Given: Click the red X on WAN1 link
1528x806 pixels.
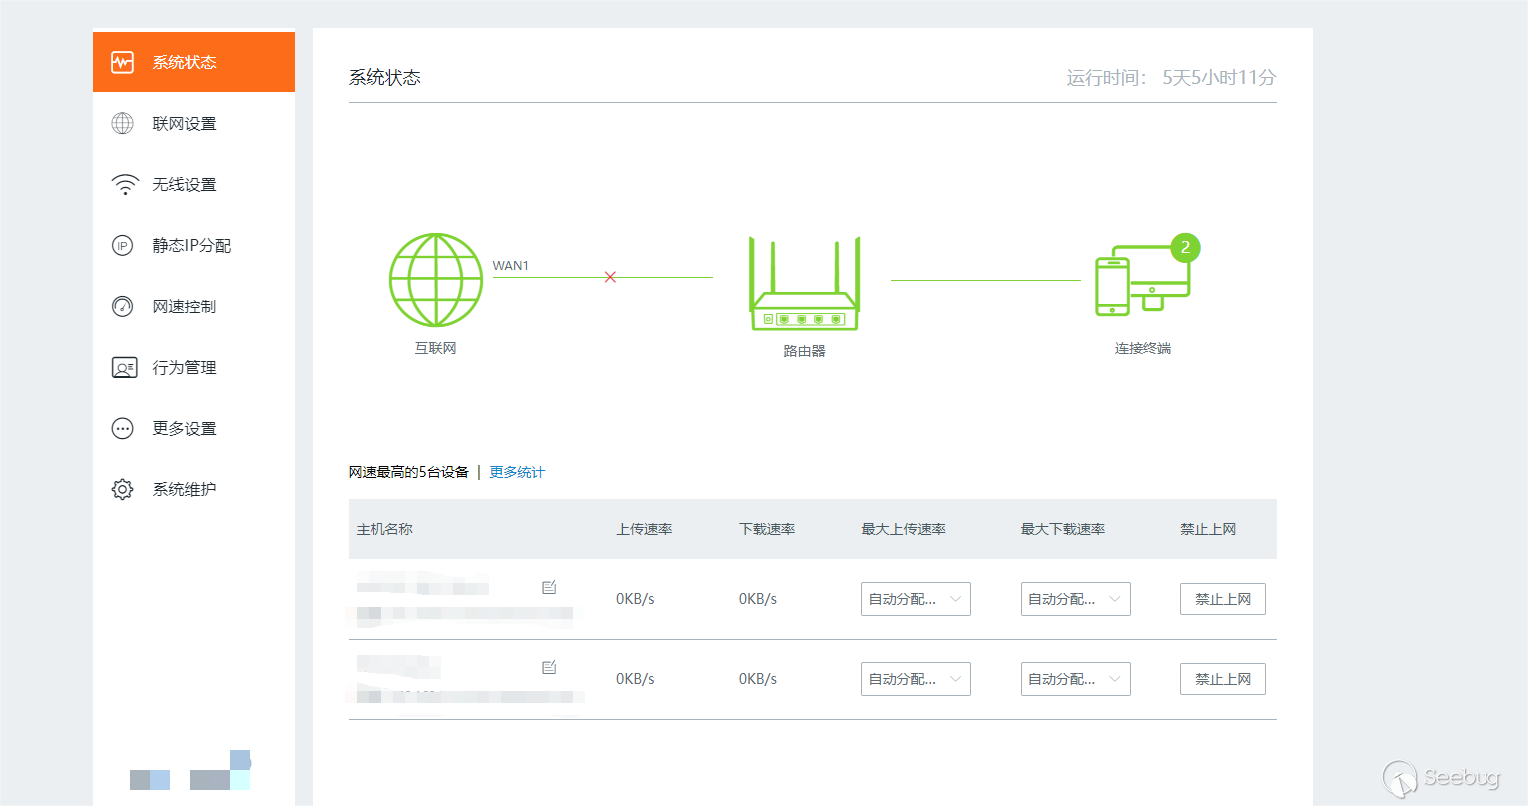Looking at the screenshot, I should (x=610, y=277).
